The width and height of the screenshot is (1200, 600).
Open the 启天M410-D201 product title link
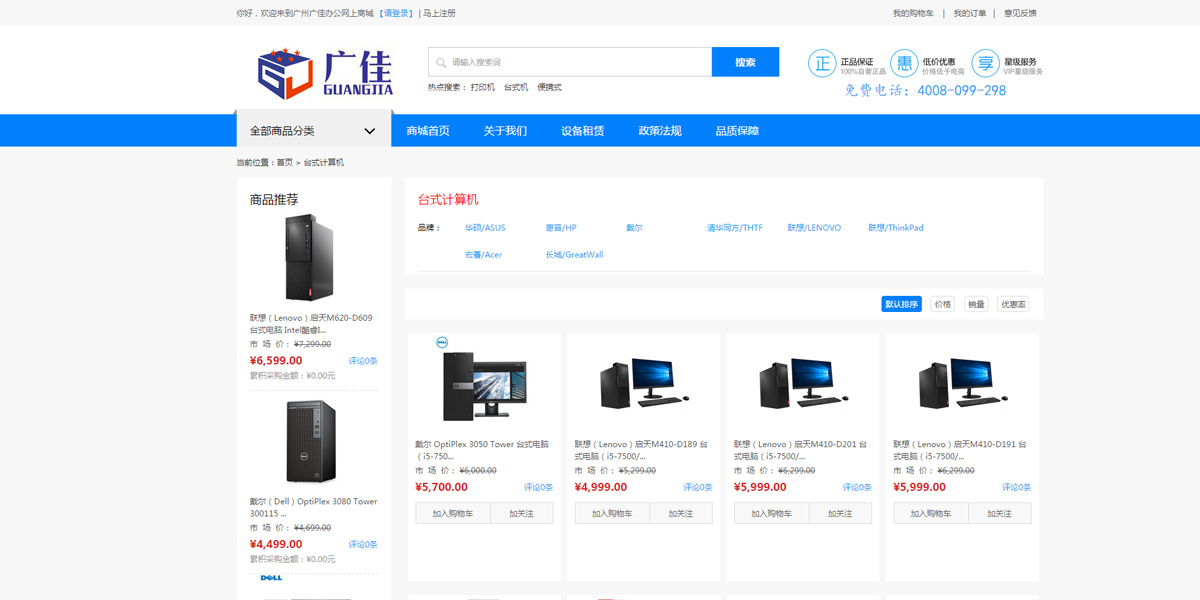[x=801, y=450]
